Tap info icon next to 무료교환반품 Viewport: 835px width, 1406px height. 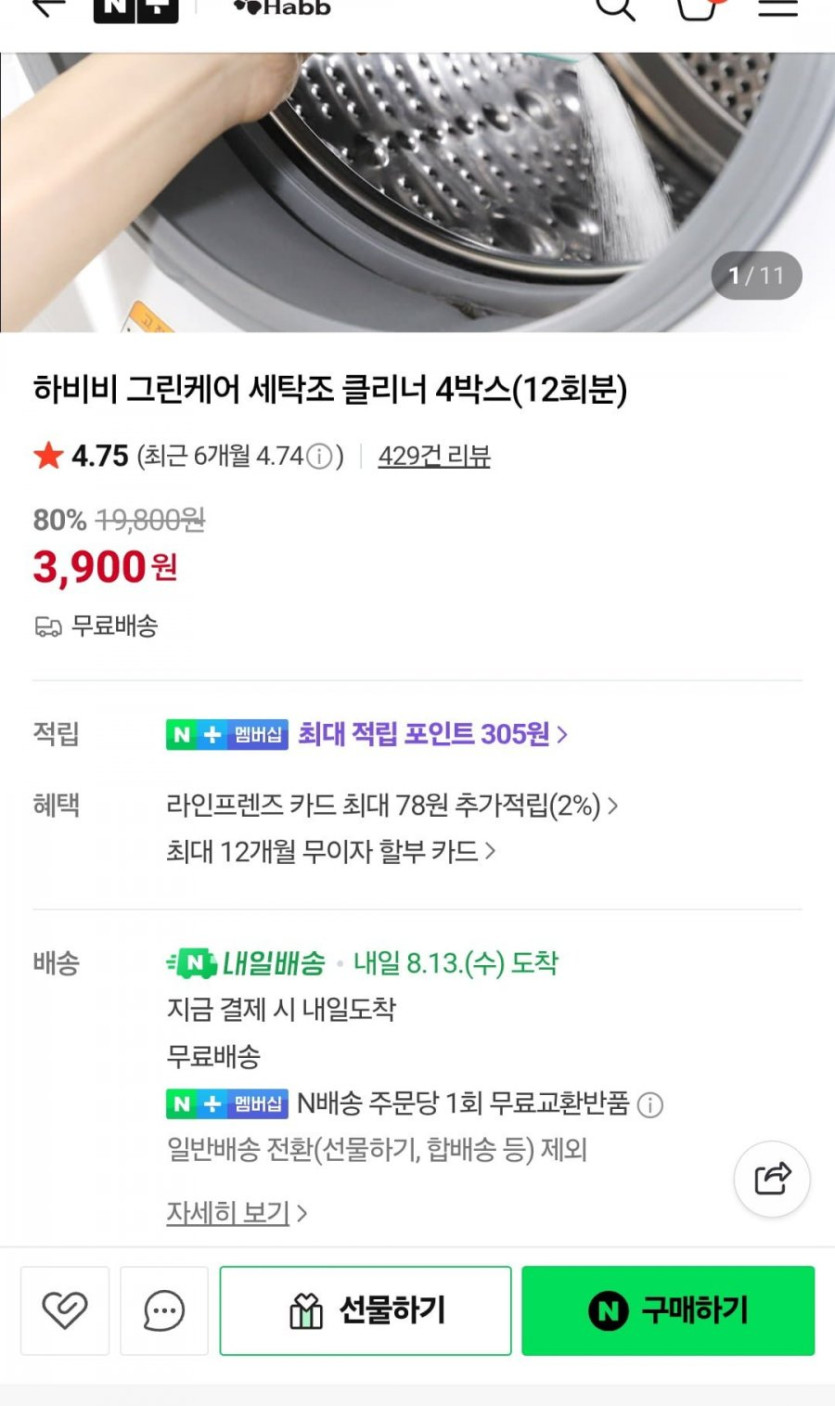click(650, 1105)
